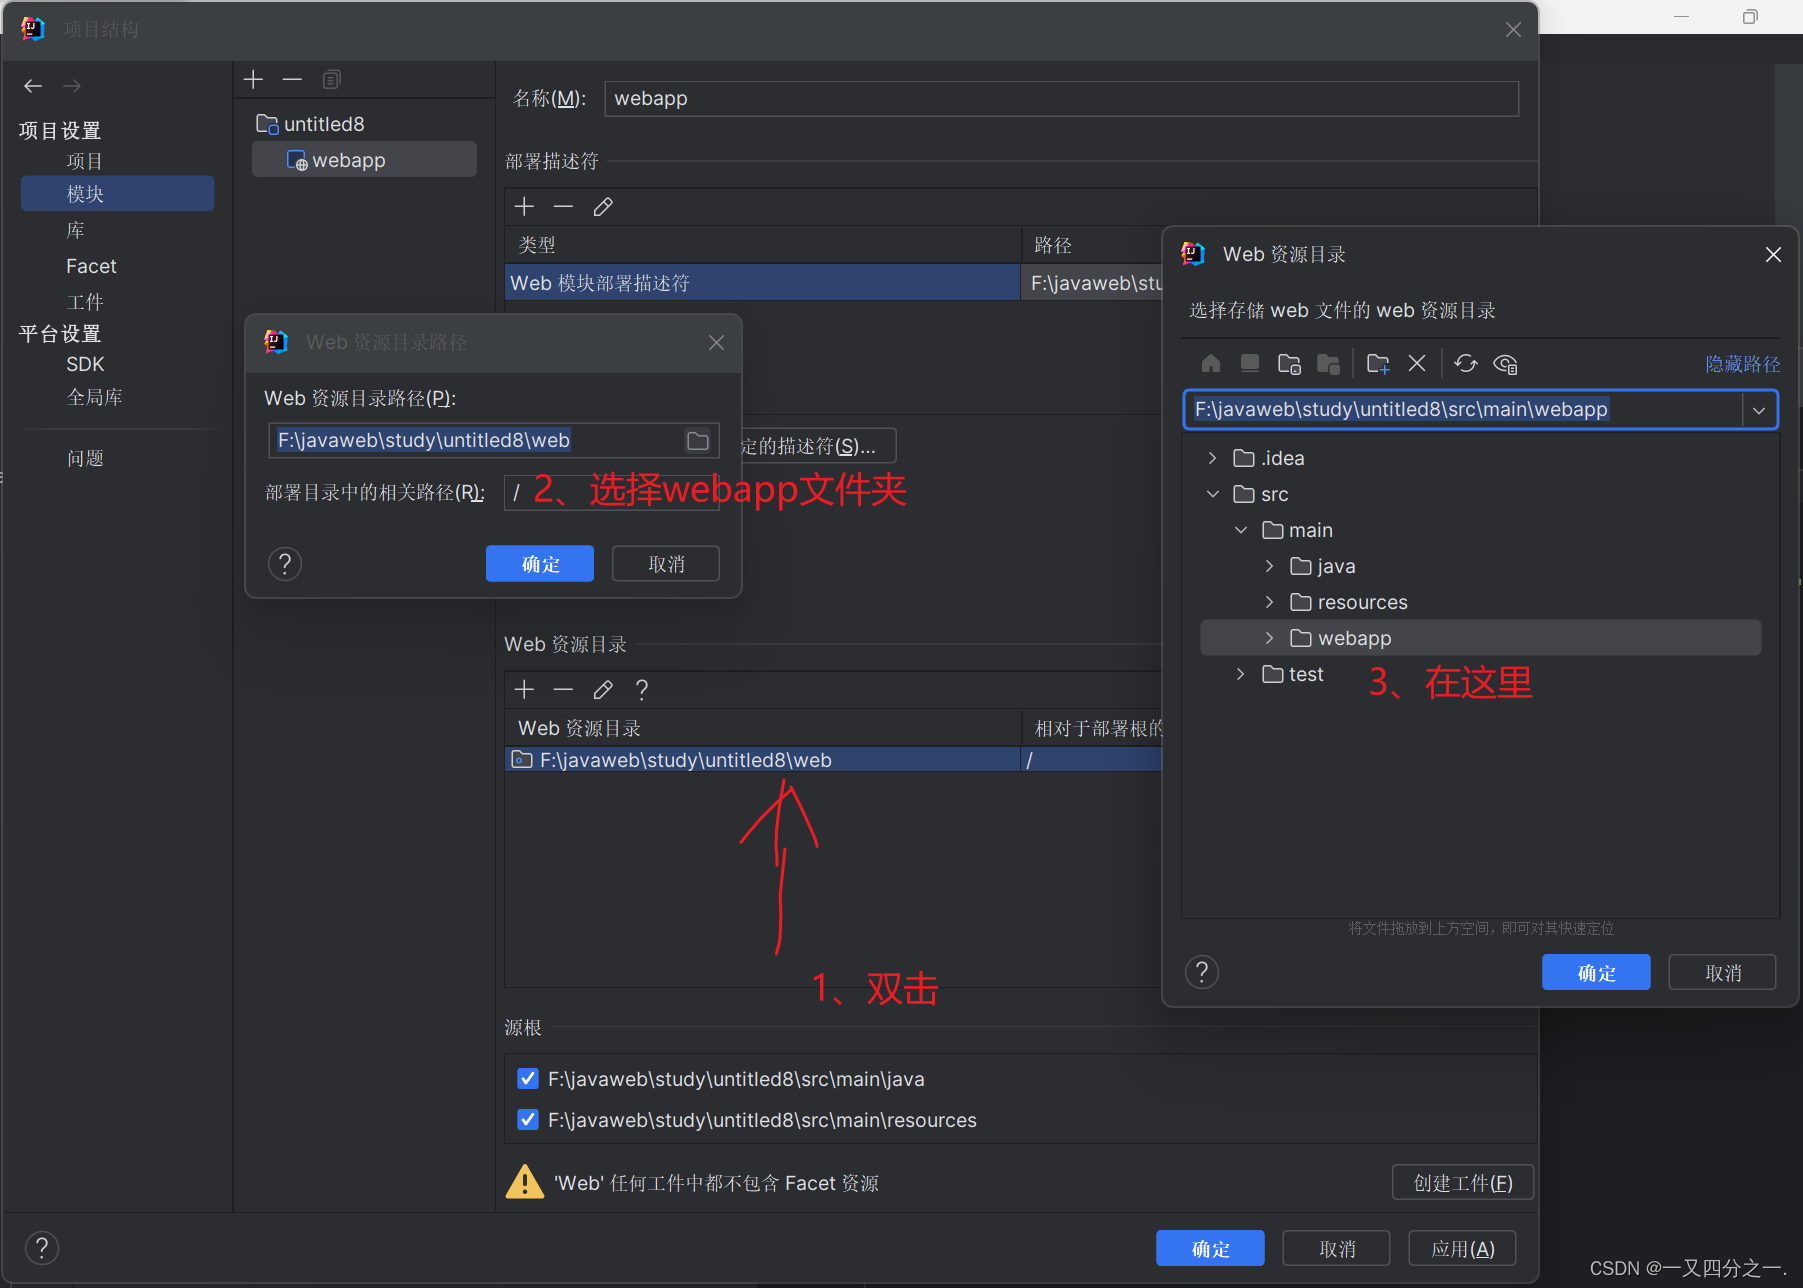Expand the java folder
This screenshot has height=1288, width=1803.
[1269, 566]
